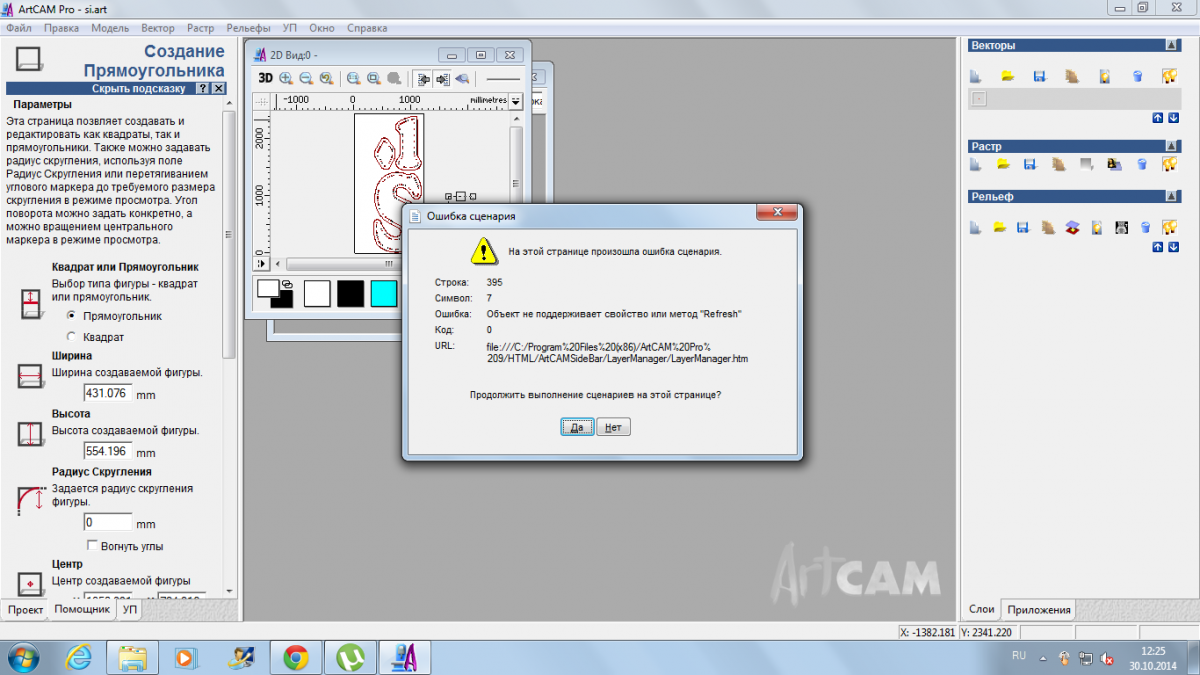
Task: Open the Рельефы menu
Action: point(249,28)
